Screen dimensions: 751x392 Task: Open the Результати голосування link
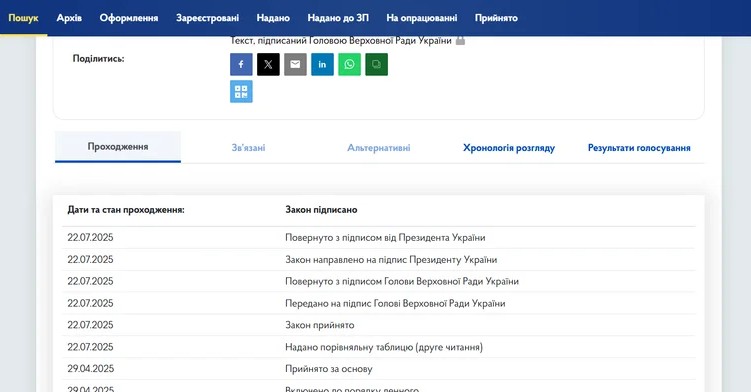coord(639,148)
